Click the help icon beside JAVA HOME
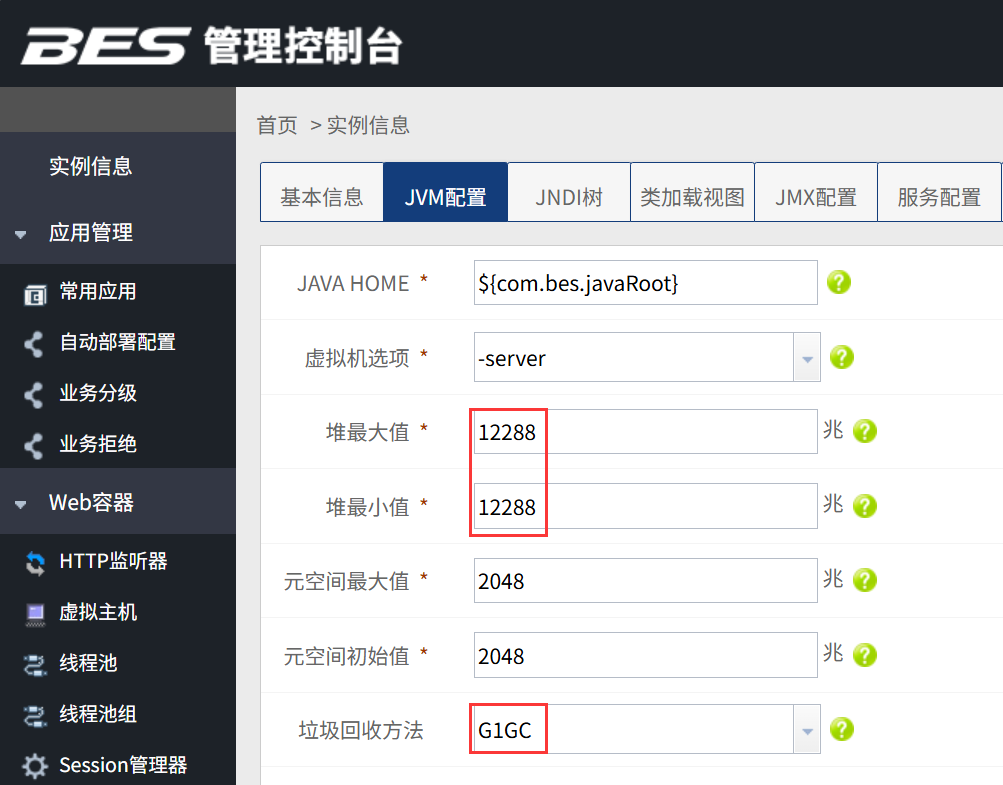This screenshot has height=785, width=1003. 839,282
